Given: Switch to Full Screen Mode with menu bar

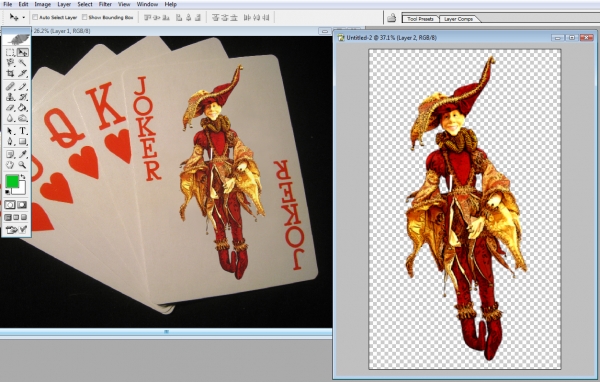Looking at the screenshot, I should click(16, 217).
